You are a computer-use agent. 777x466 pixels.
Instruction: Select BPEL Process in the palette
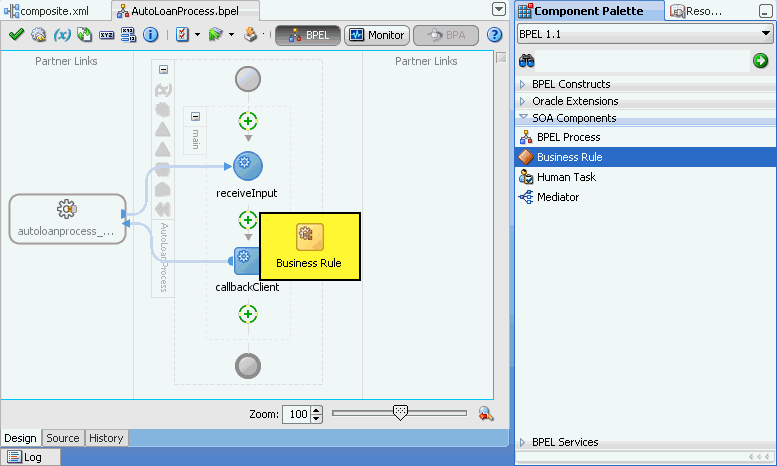[646, 137]
